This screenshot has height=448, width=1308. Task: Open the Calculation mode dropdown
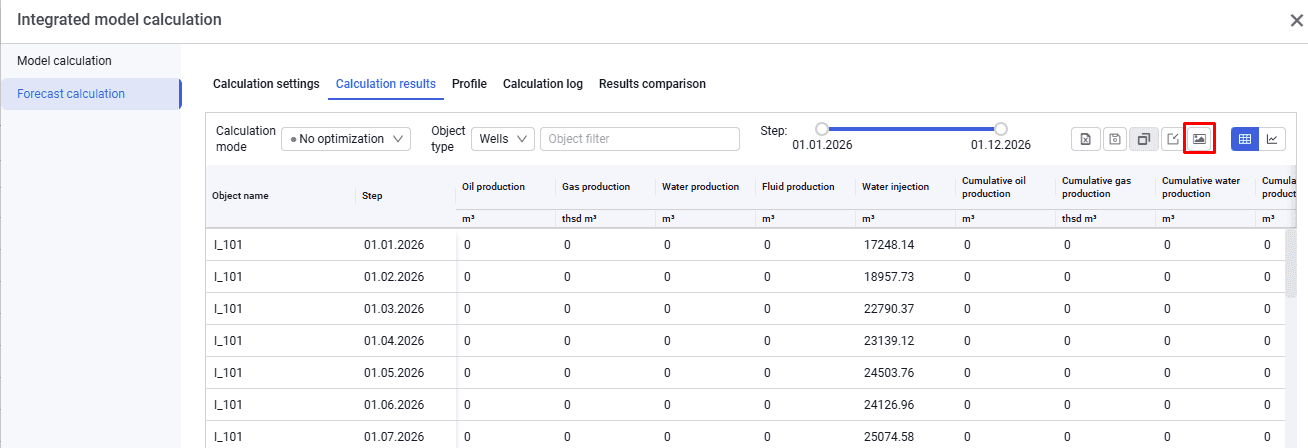pyautogui.click(x=346, y=139)
